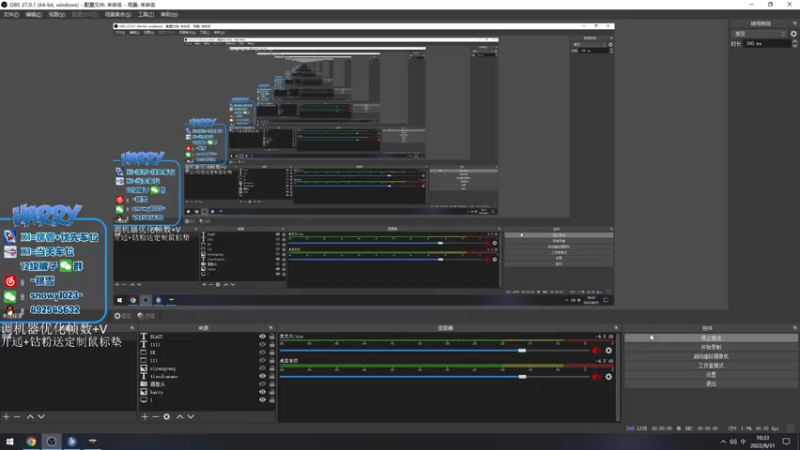Open the scene transition type dropdown
The width and height of the screenshot is (800, 450).
point(759,34)
